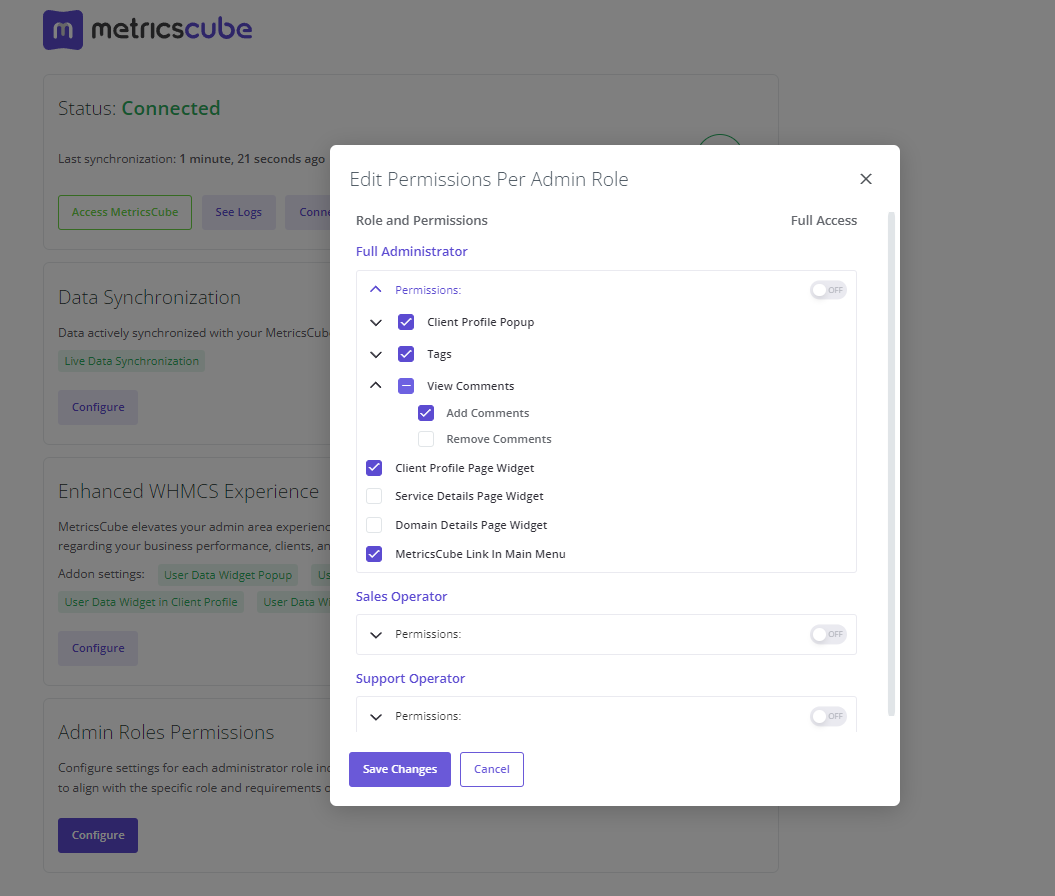Viewport: 1055px width, 896px height.
Task: Click the Full Access column header
Action: [x=824, y=221]
